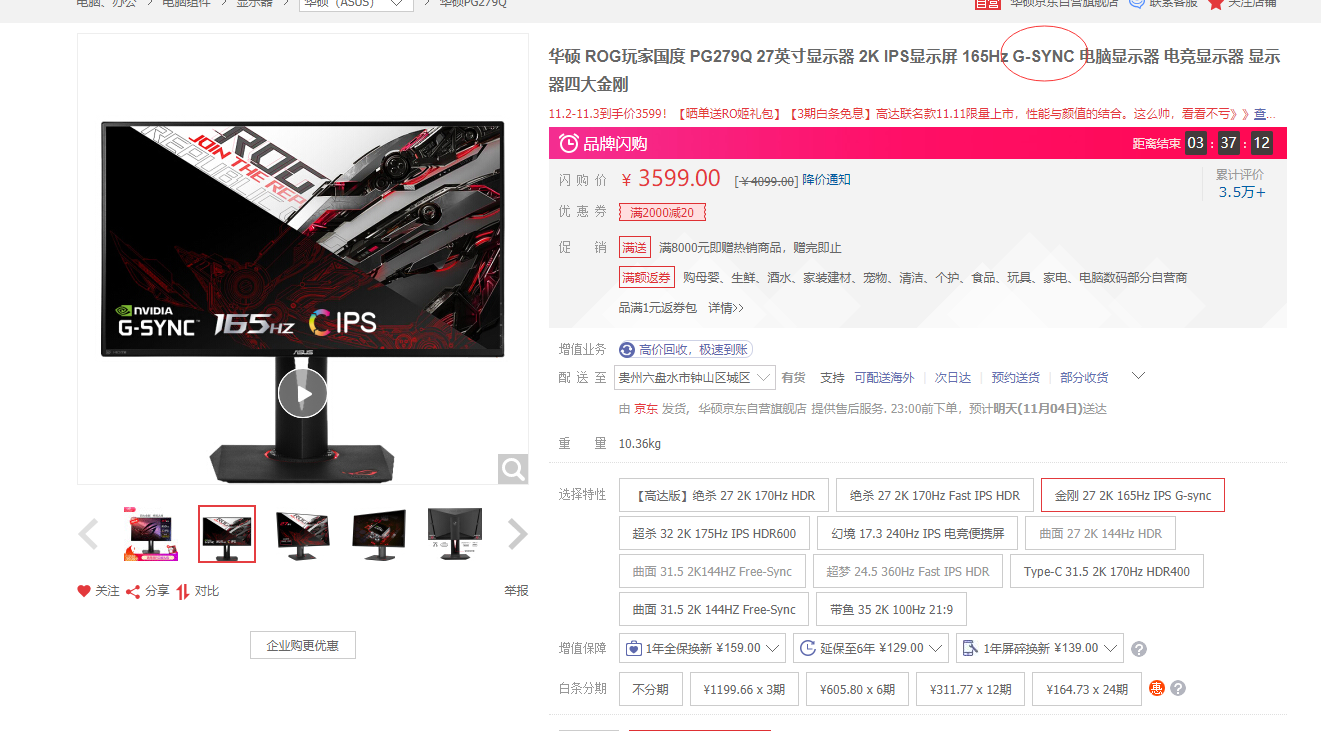The width and height of the screenshot is (1321, 731).
Task: Select the third thumbnail showing angled monitor
Action: 303,534
